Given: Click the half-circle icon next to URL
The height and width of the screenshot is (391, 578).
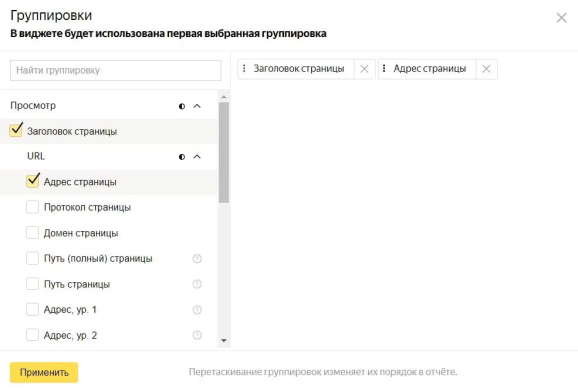Looking at the screenshot, I should pos(182,157).
